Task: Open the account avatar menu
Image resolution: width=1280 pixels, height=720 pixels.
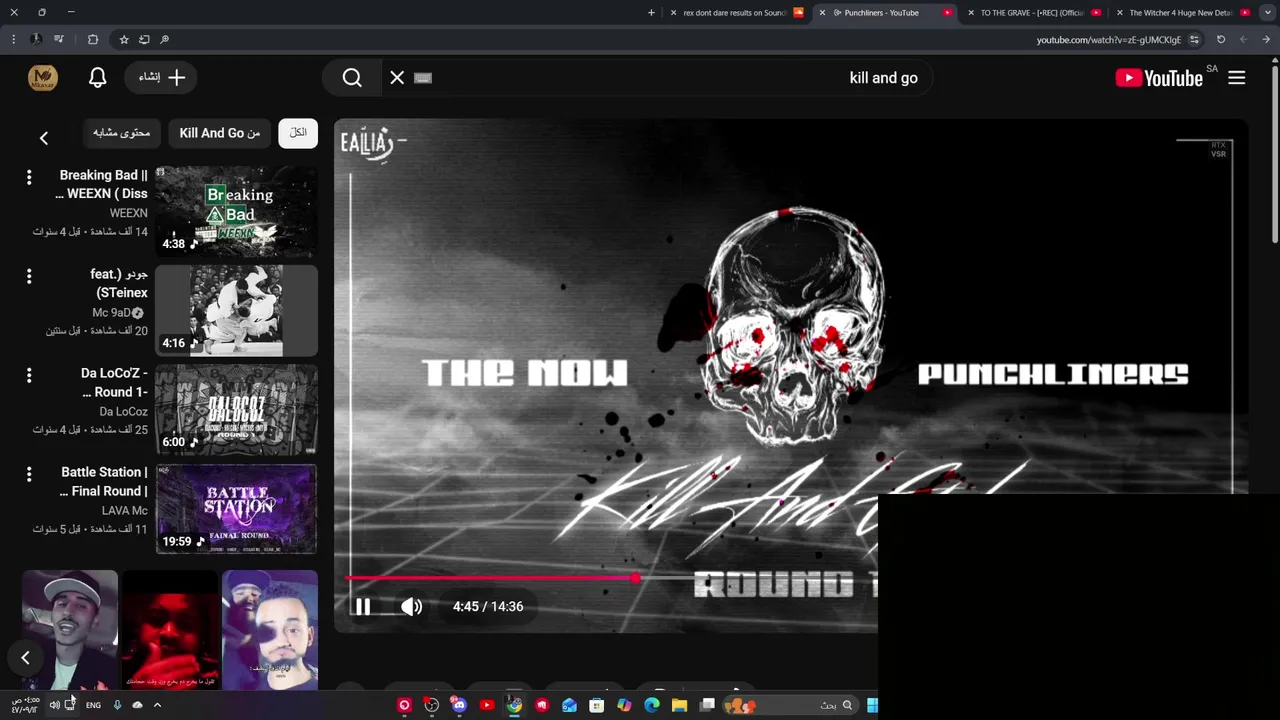Action: pyautogui.click(x=43, y=78)
